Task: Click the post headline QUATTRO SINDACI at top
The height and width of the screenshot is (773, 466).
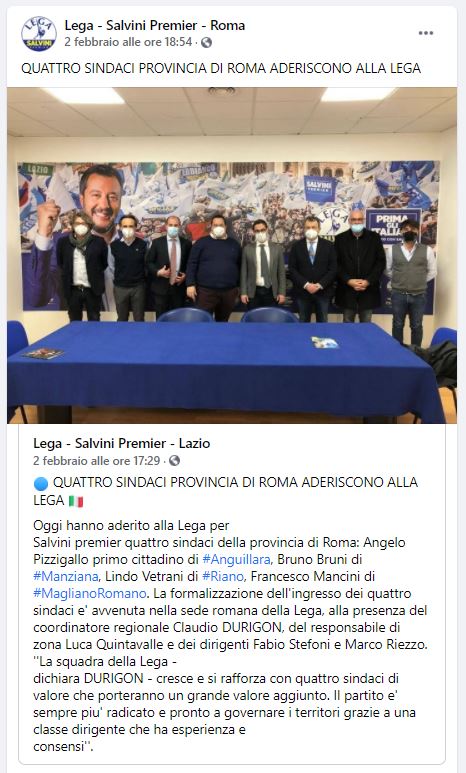Action: (x=221, y=68)
